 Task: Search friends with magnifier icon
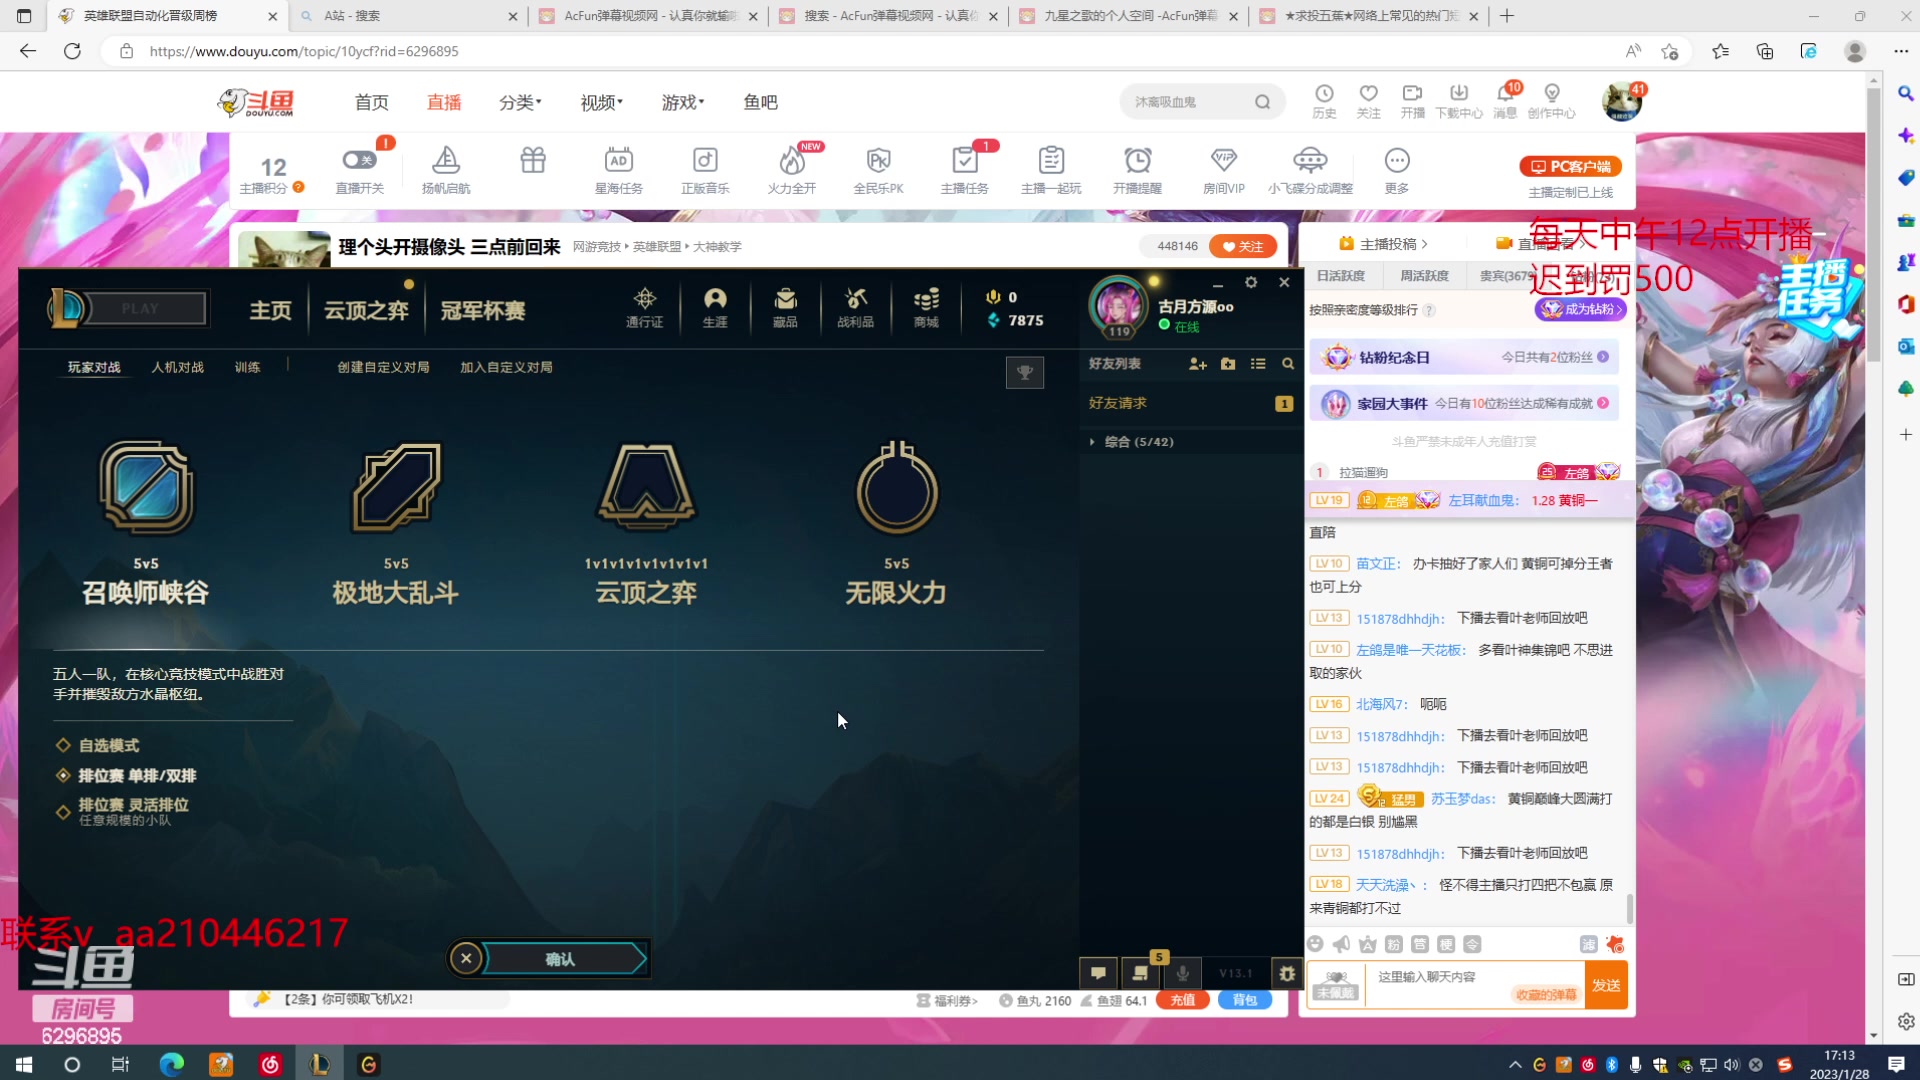point(1288,364)
